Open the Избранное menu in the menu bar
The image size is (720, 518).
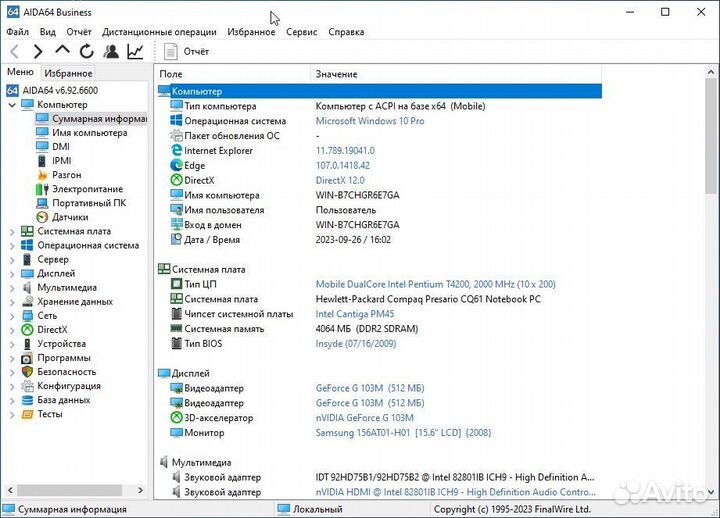251,32
